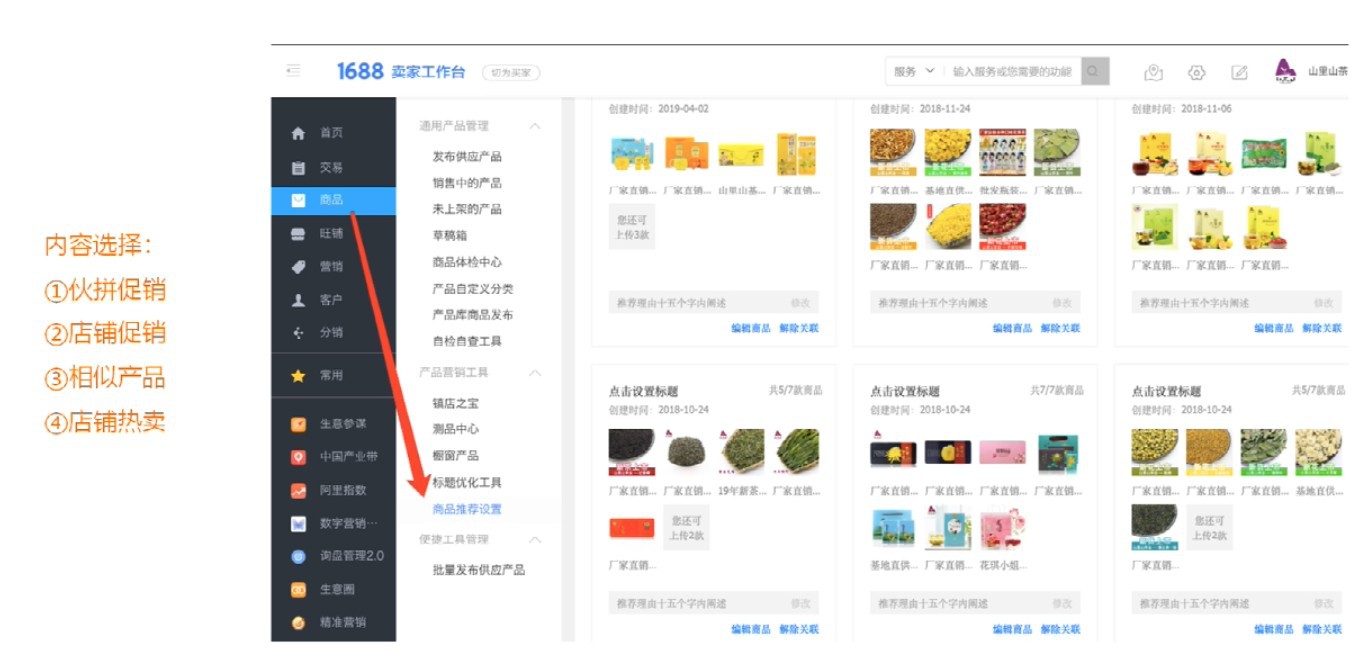Focus 推荐理由 field in the 2018-11-06 card
The width and height of the screenshot is (1368, 658).
[1236, 303]
